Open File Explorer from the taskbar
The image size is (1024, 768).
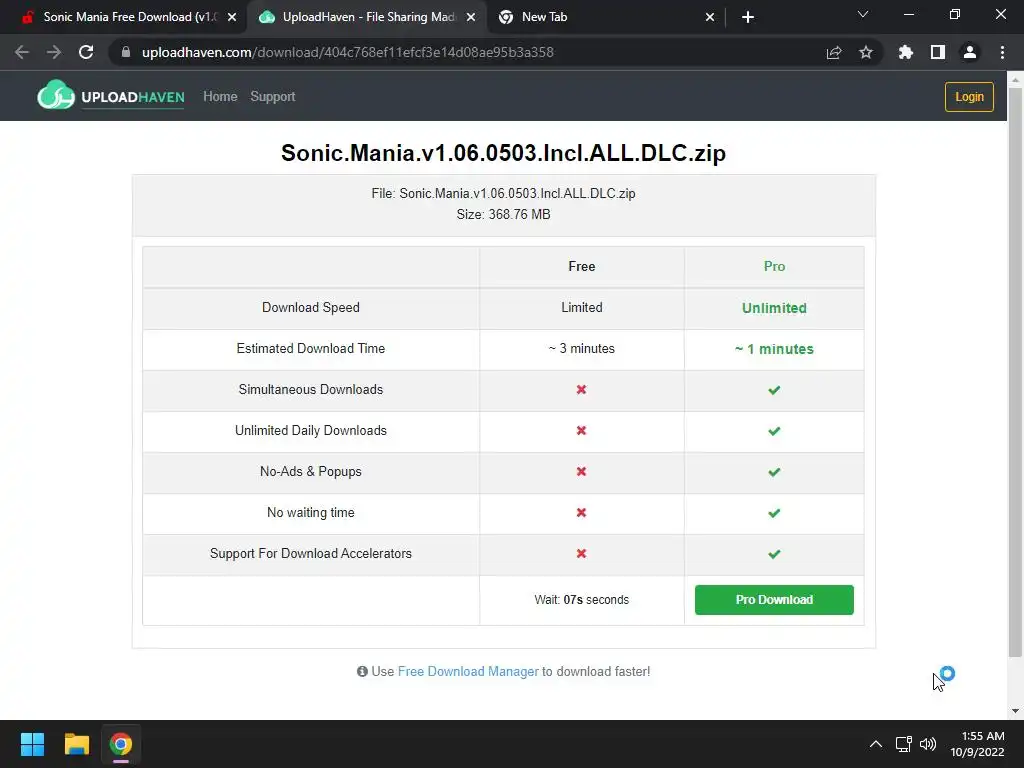pyautogui.click(x=77, y=744)
